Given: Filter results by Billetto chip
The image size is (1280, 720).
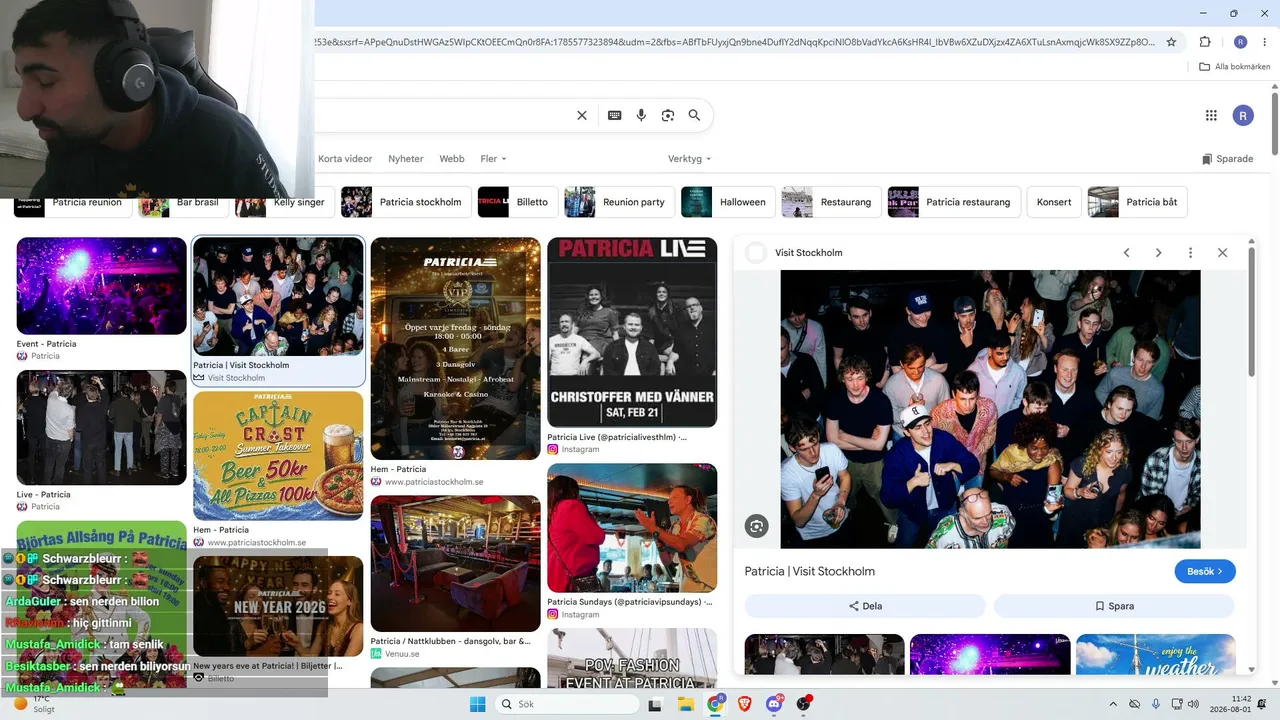Looking at the screenshot, I should coord(518,202).
